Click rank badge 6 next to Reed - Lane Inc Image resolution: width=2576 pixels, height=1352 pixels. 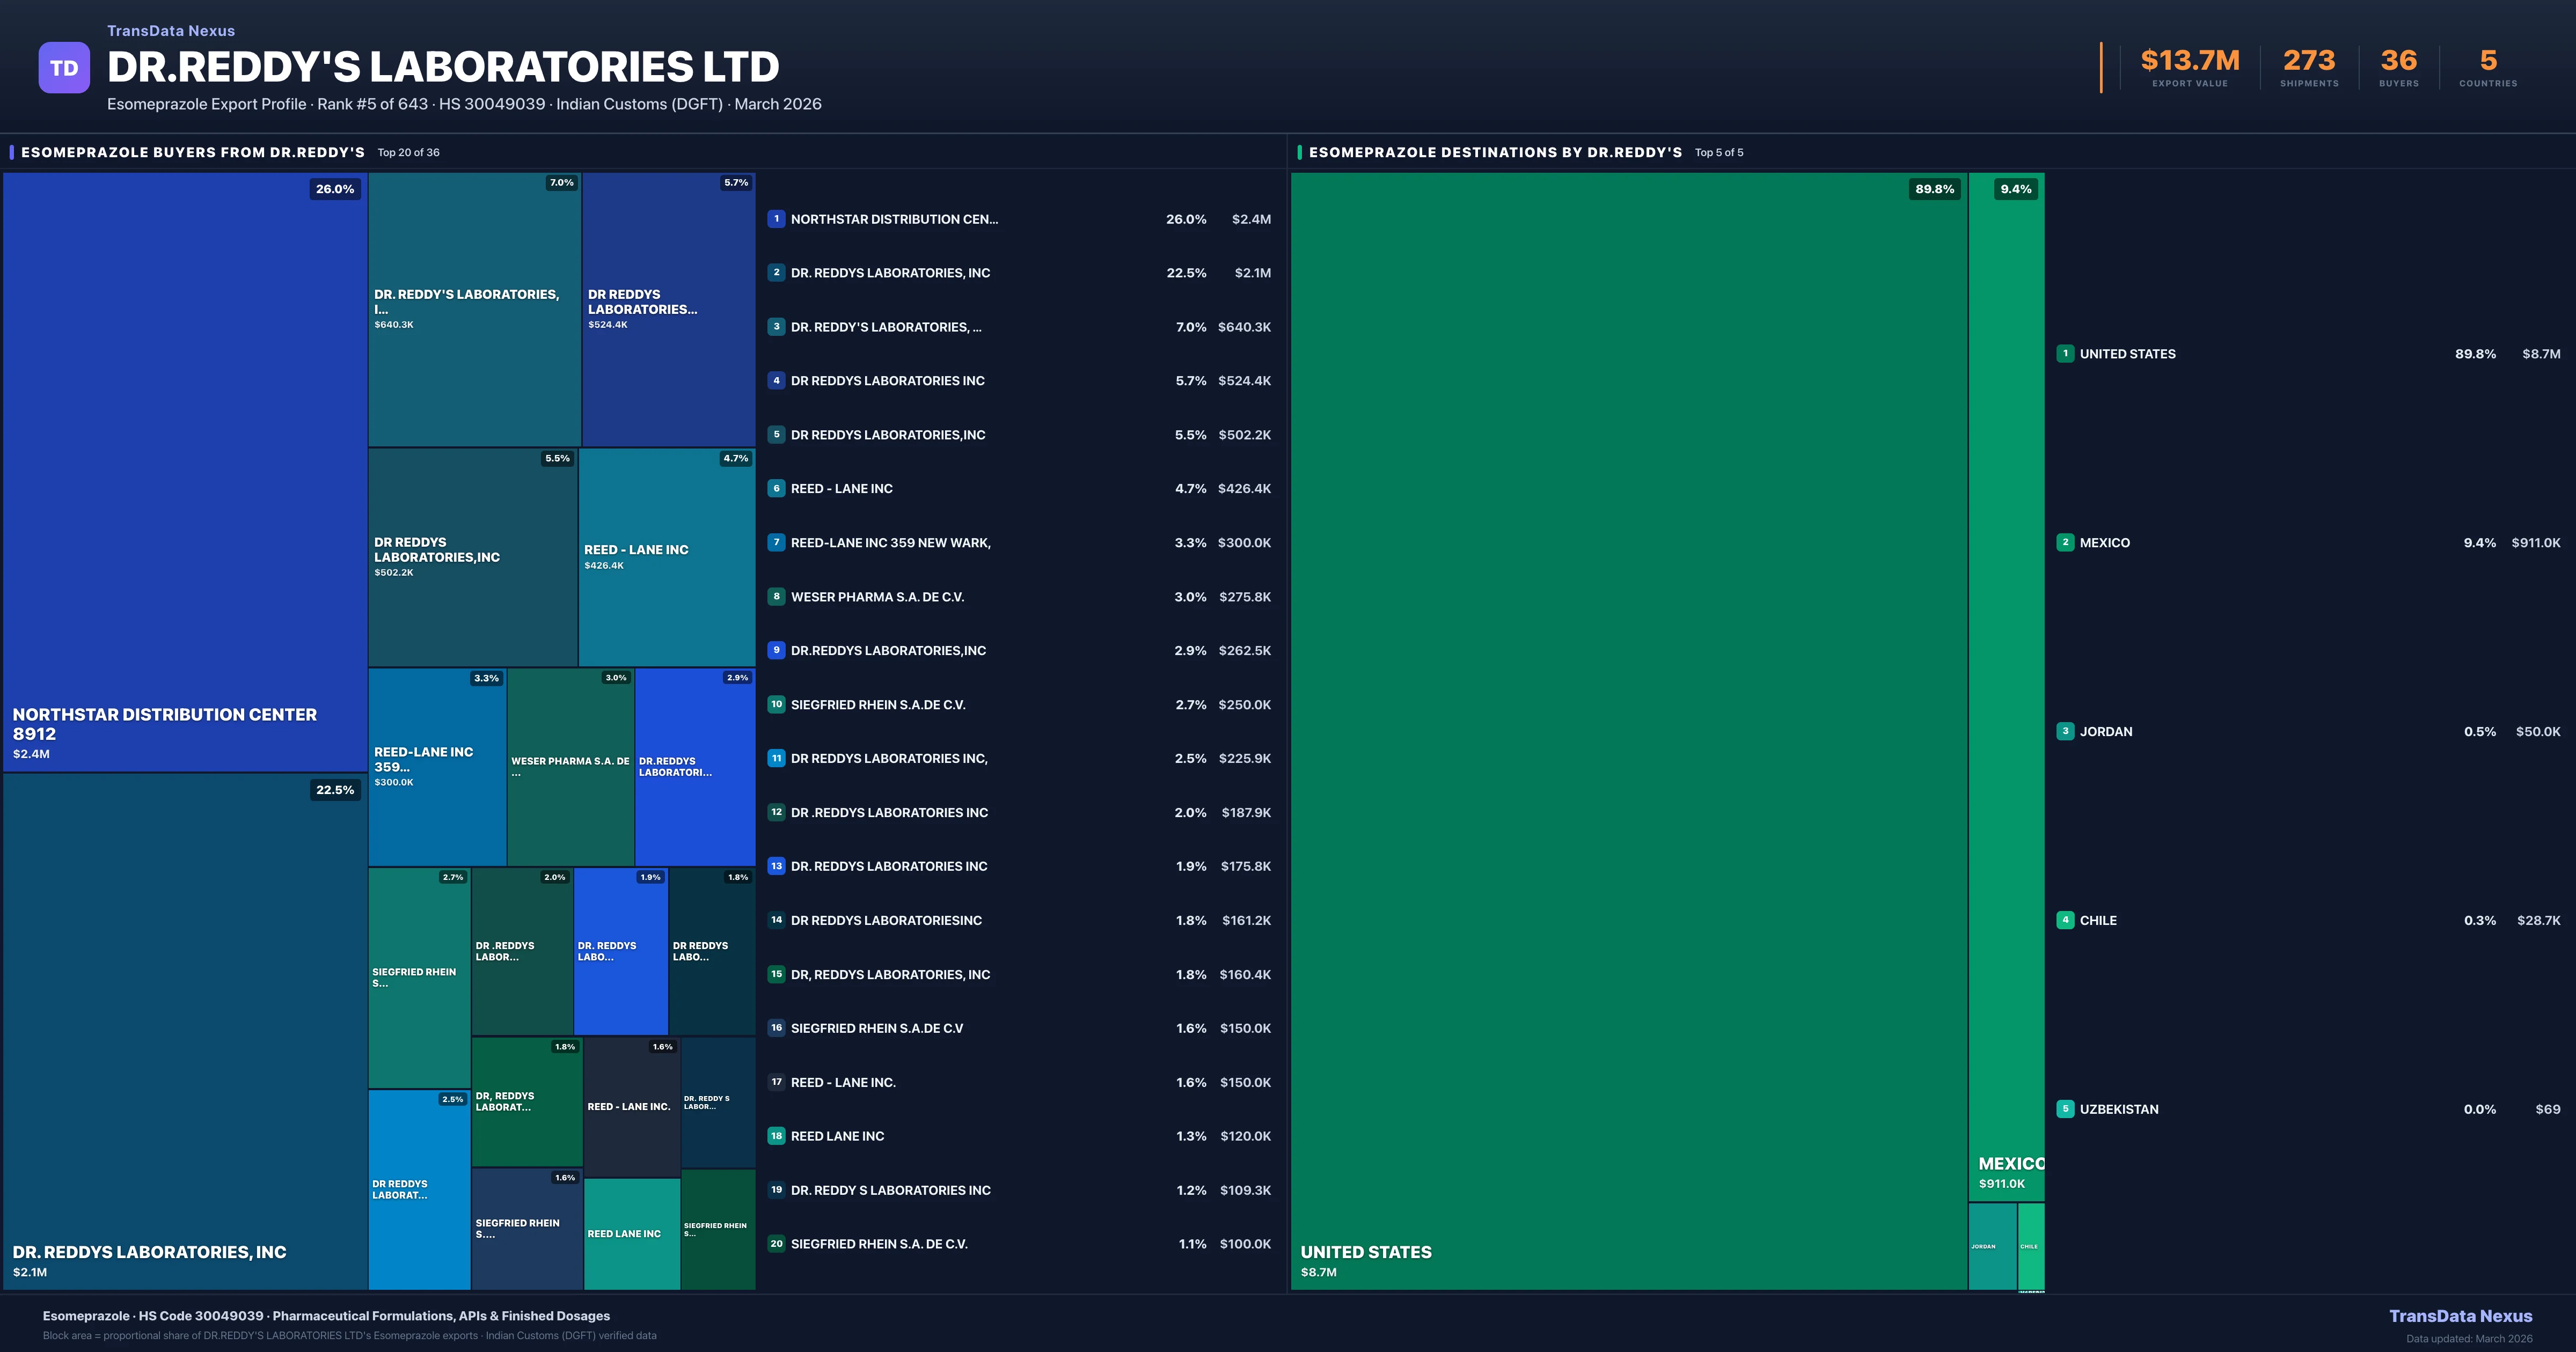(x=776, y=489)
